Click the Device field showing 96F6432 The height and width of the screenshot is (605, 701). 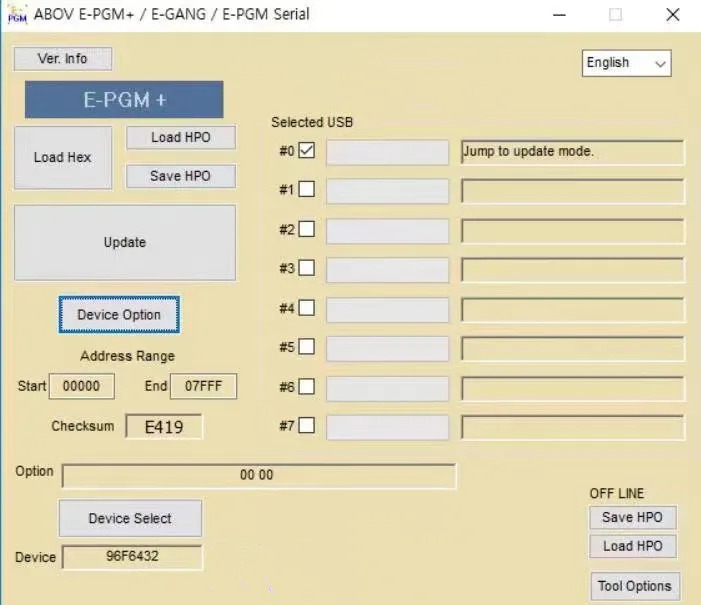pyautogui.click(x=132, y=557)
